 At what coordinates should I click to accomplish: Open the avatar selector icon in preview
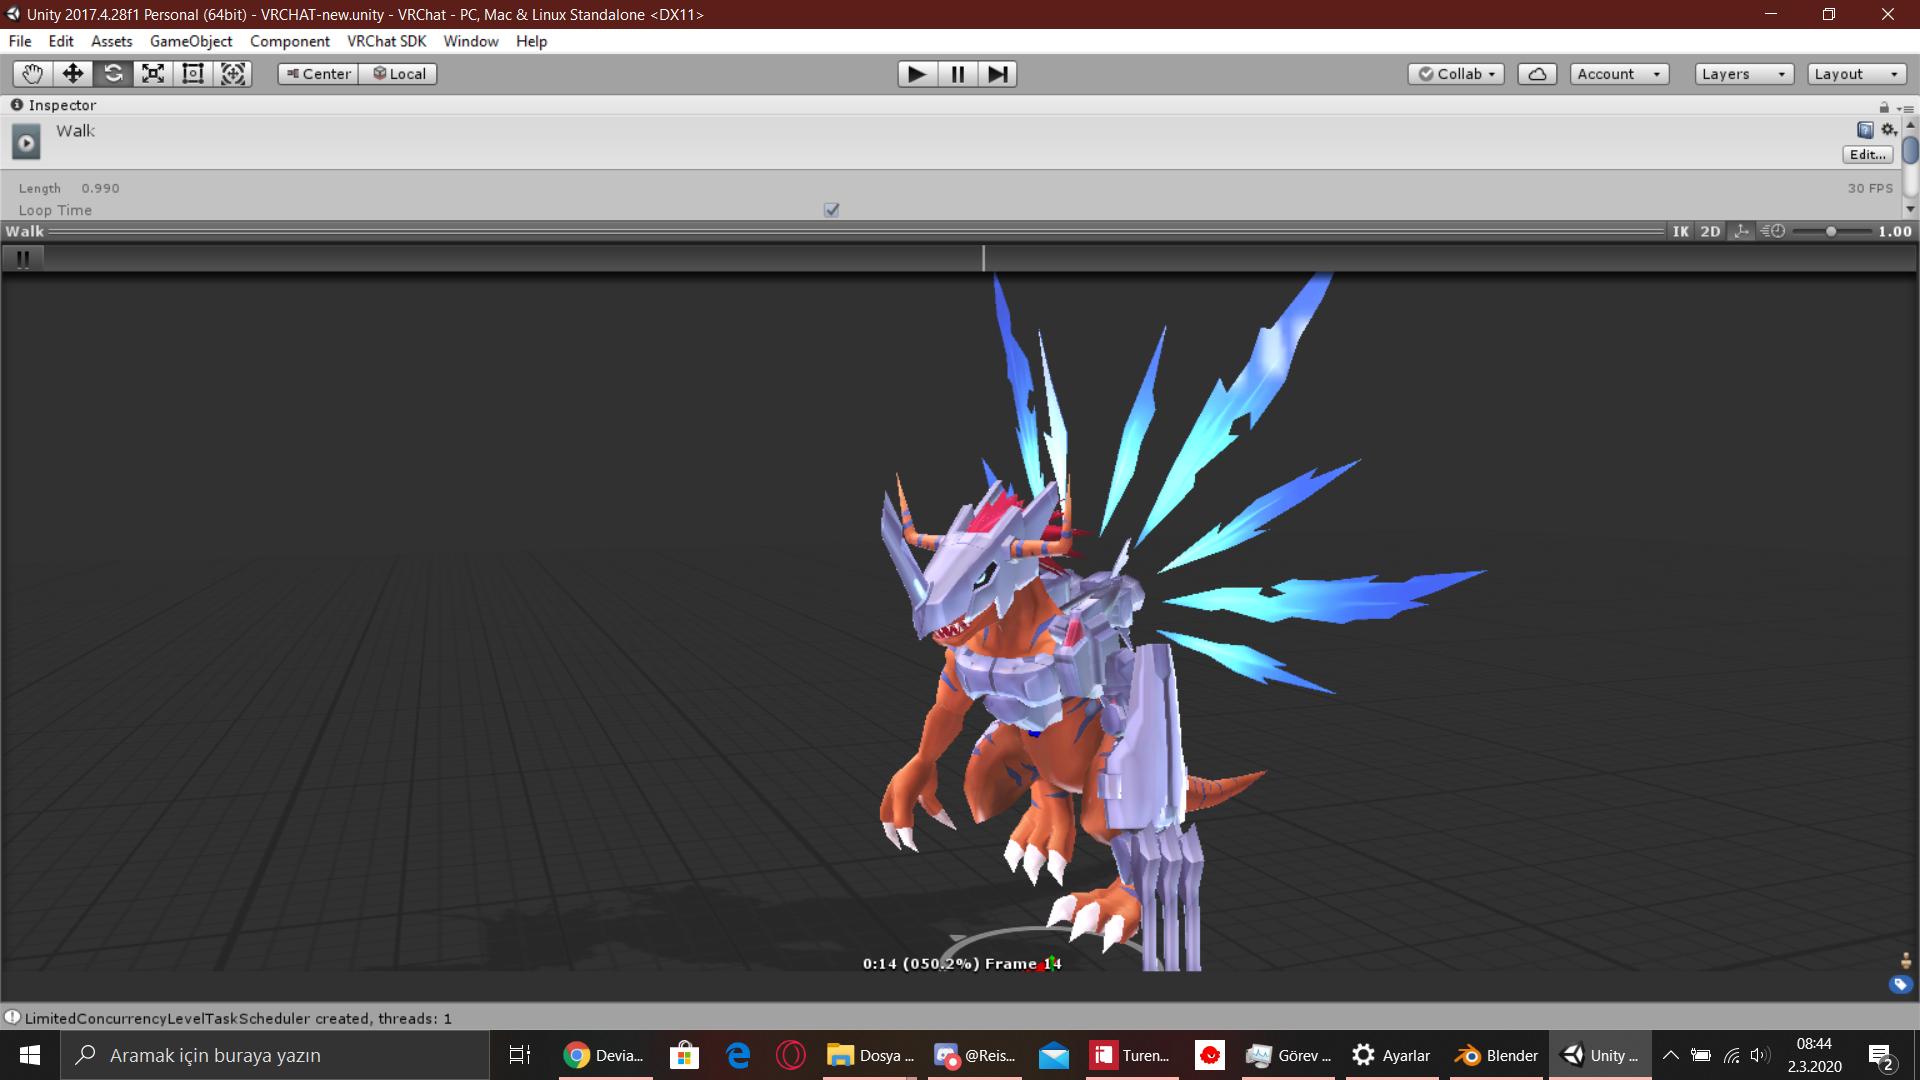coord(1905,960)
